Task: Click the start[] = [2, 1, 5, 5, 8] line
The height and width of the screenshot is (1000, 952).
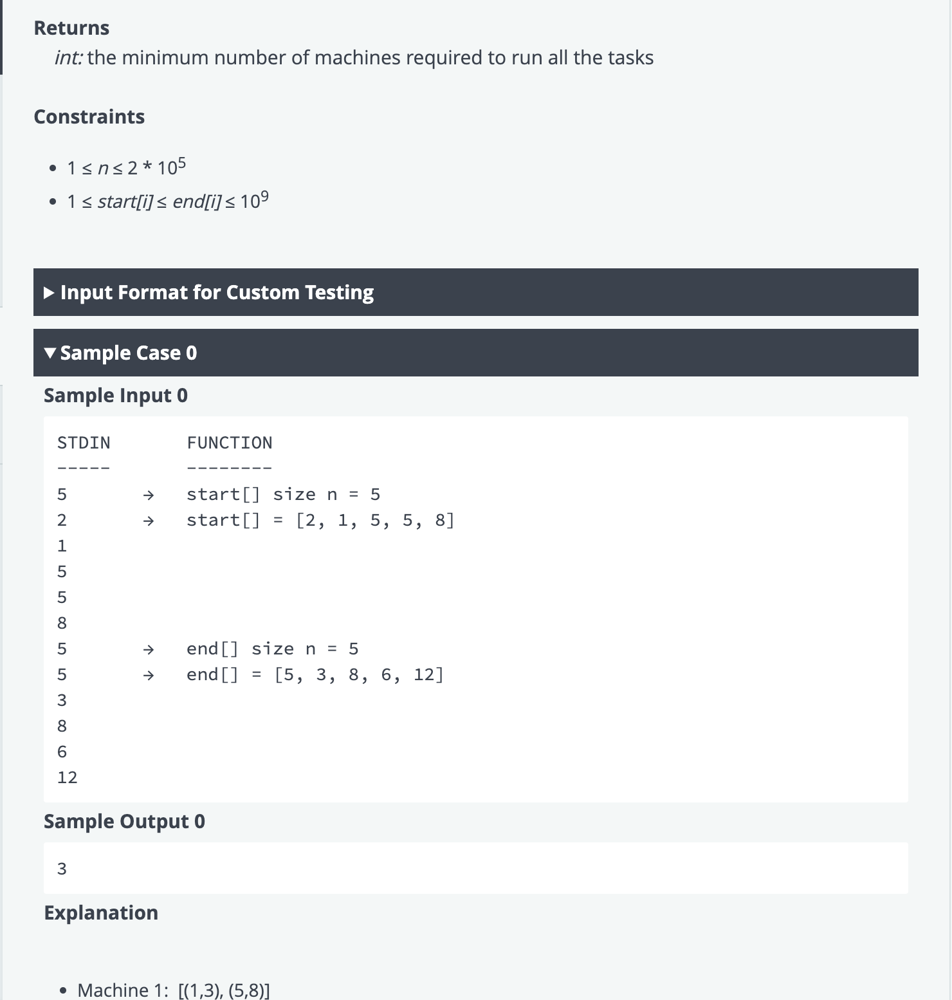Action: pos(320,521)
